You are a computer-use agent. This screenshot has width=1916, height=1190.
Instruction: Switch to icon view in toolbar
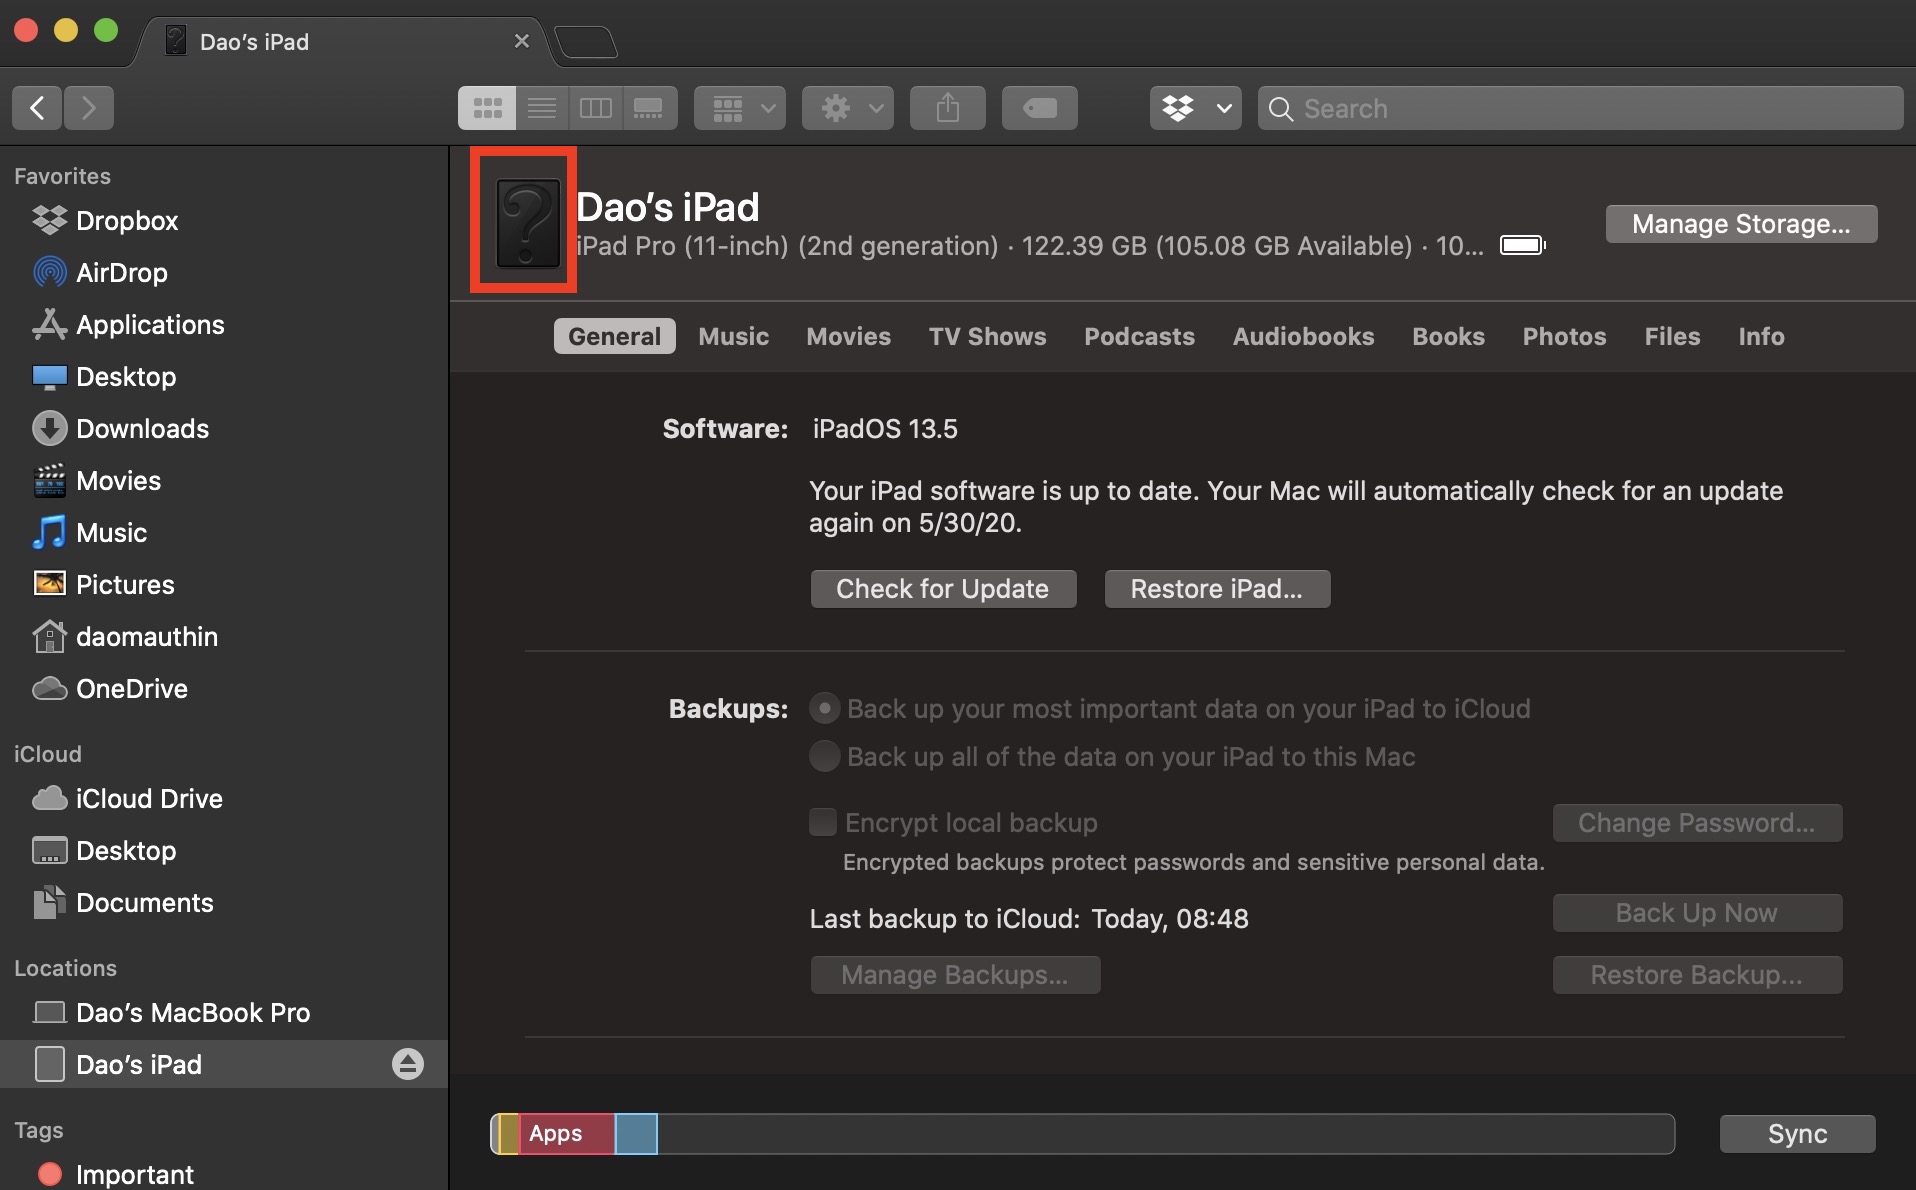(x=487, y=108)
